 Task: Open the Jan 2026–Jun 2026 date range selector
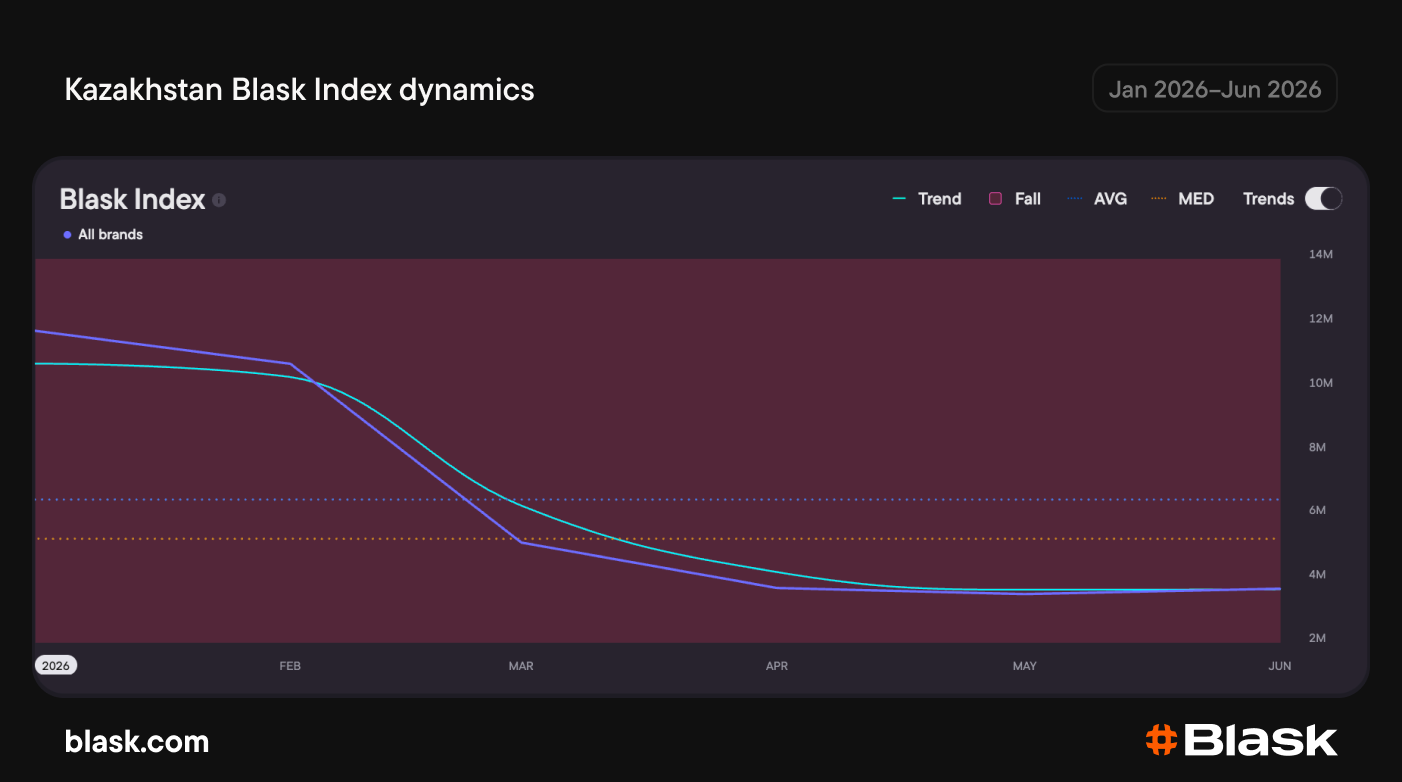(1214, 89)
